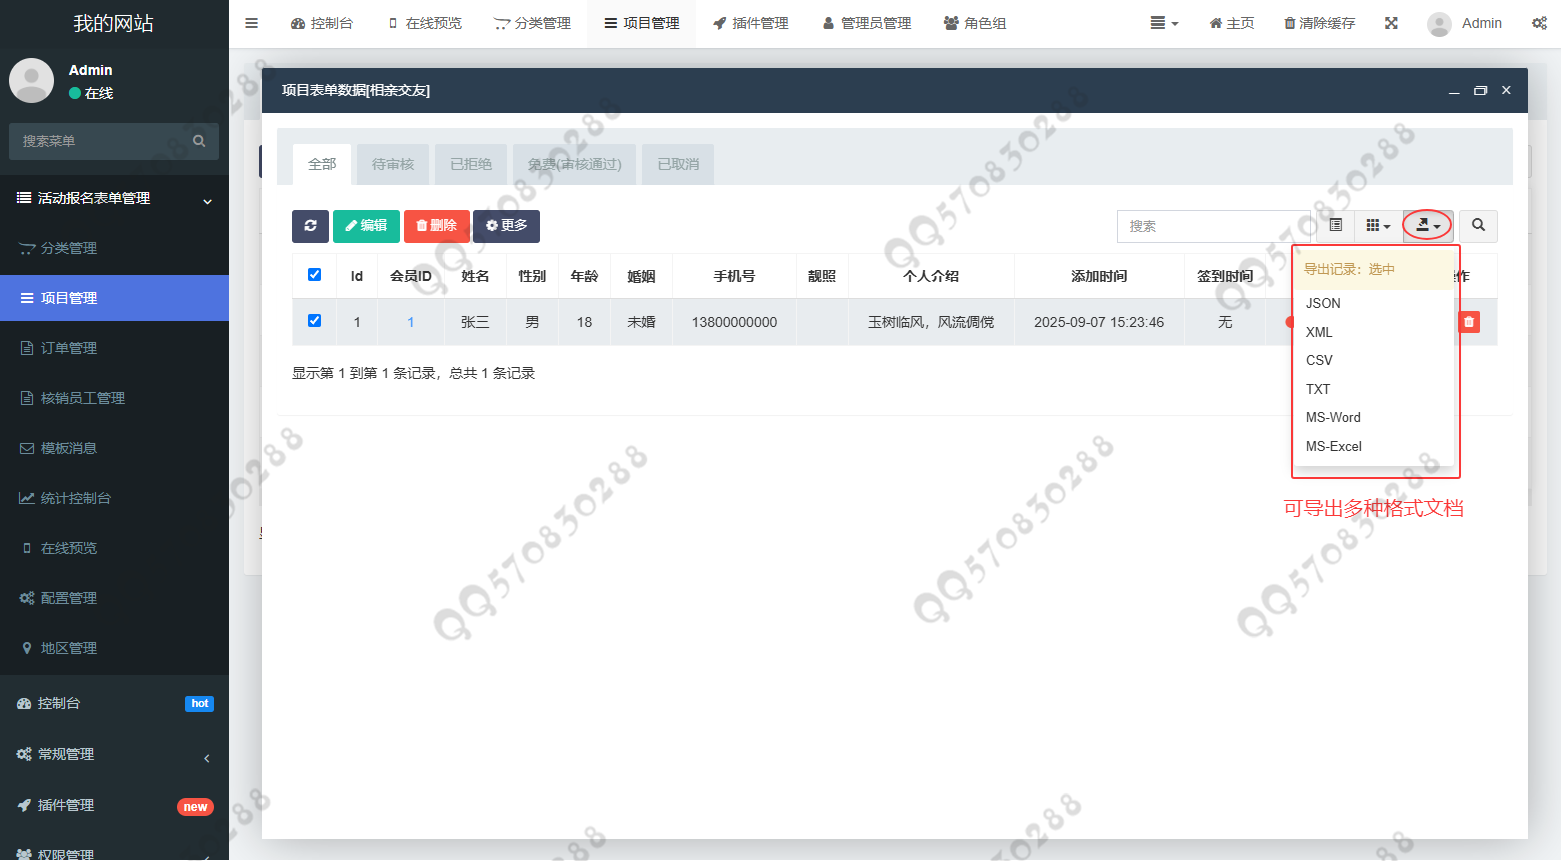Collapse the export data dropdown button
The height and width of the screenshot is (861, 1561).
pos(1427,226)
